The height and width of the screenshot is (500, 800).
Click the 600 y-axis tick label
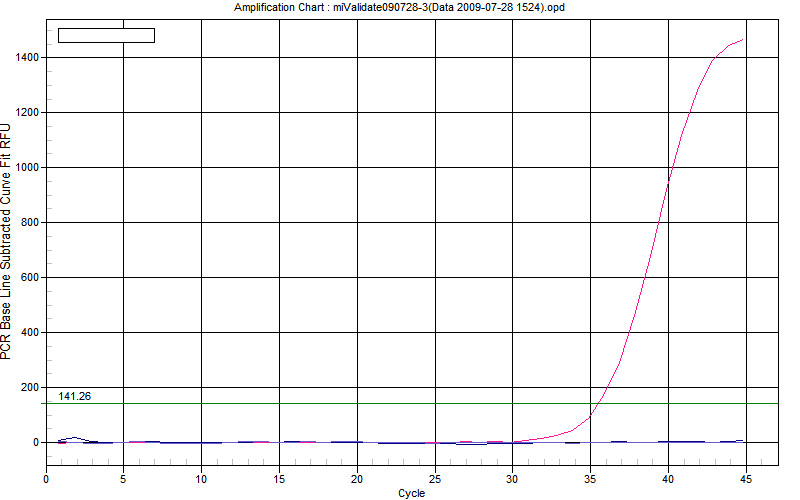30,278
